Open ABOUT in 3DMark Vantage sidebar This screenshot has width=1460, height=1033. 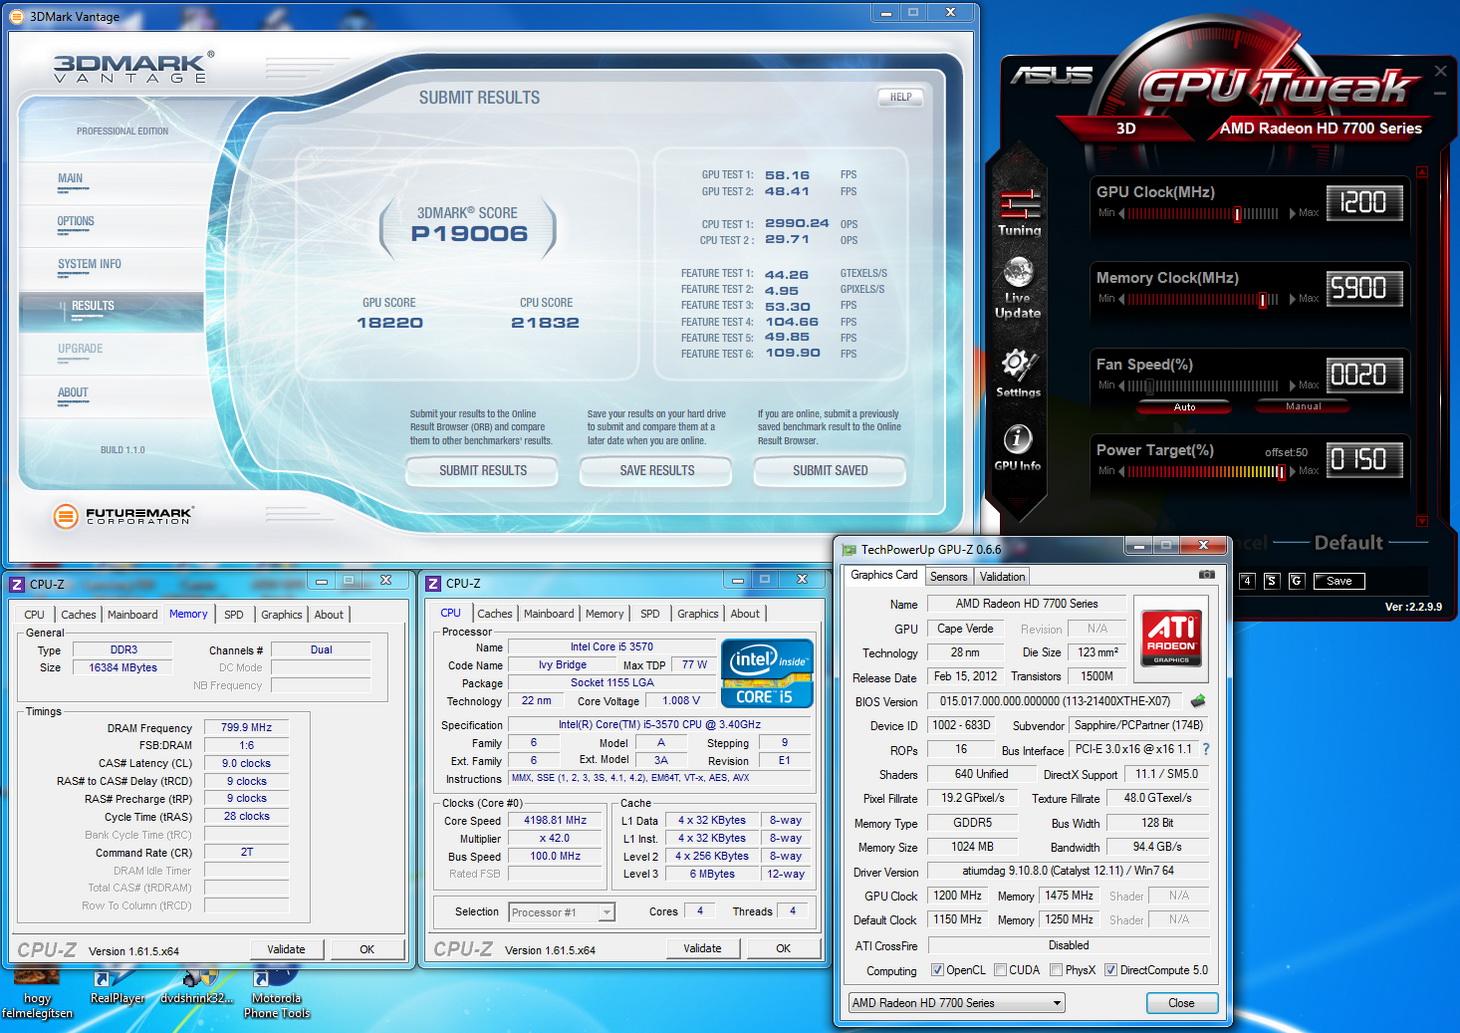pyautogui.click(x=73, y=393)
